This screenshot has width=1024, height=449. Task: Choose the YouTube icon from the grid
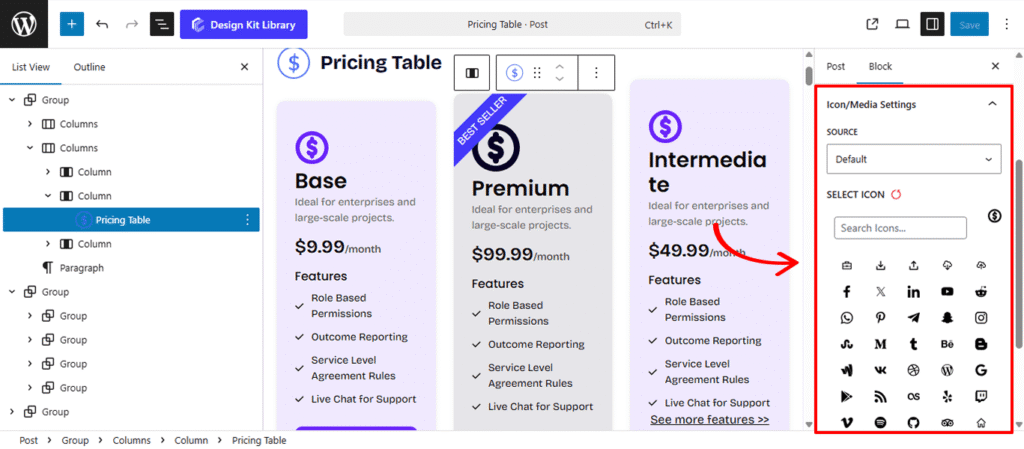[x=947, y=292]
